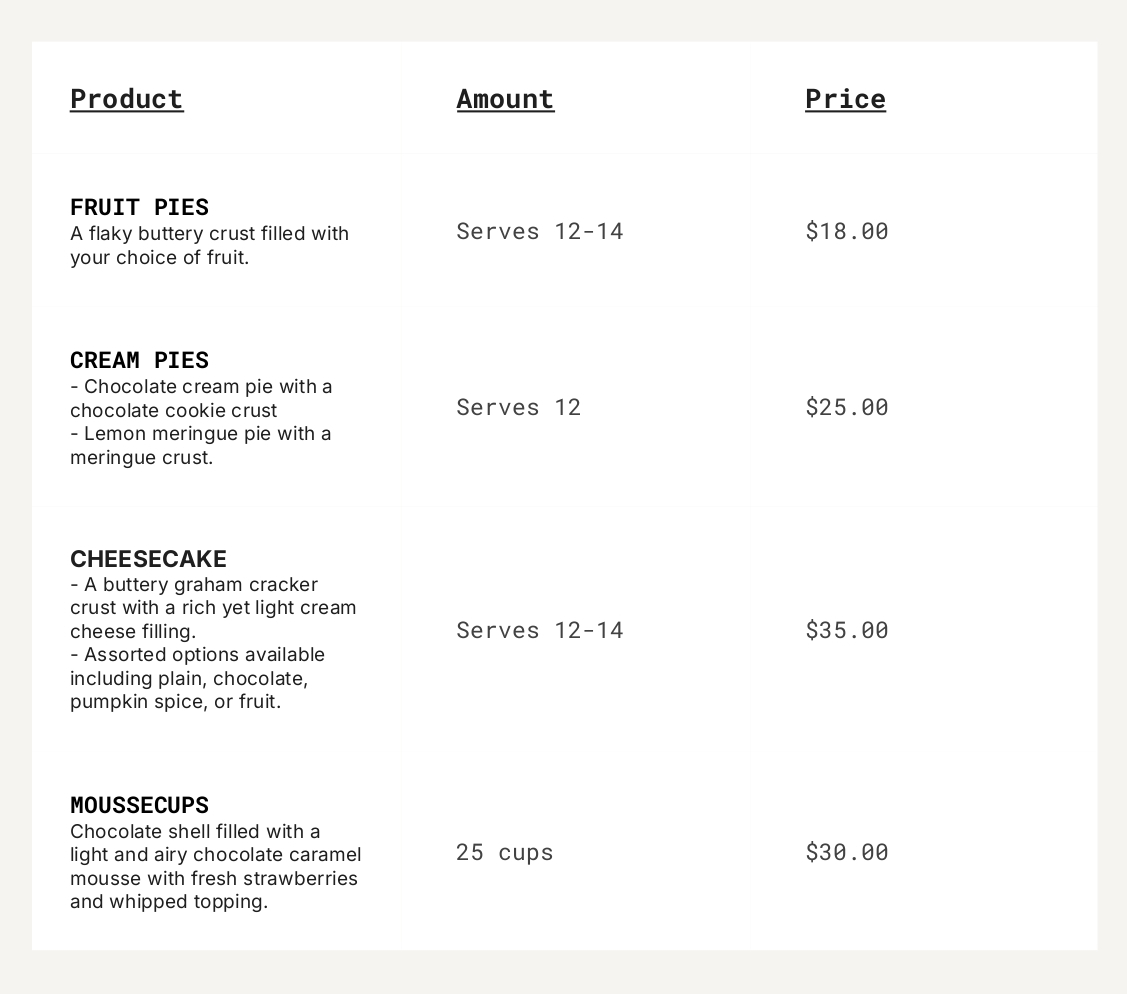
Task: Click the $25.00 price
Action: pos(846,407)
